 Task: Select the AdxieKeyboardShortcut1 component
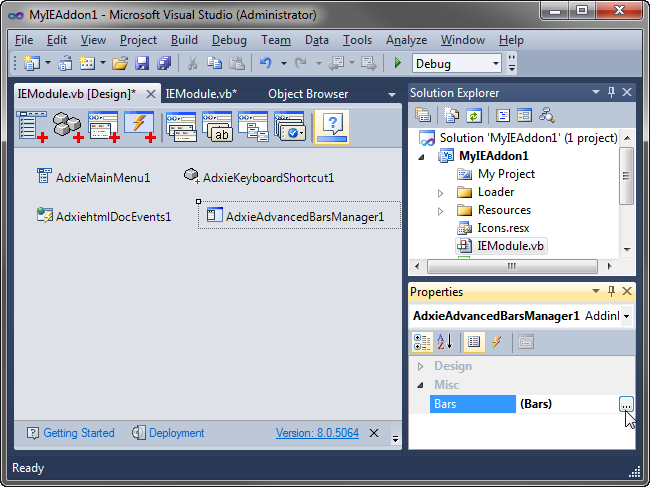pyautogui.click(x=259, y=177)
